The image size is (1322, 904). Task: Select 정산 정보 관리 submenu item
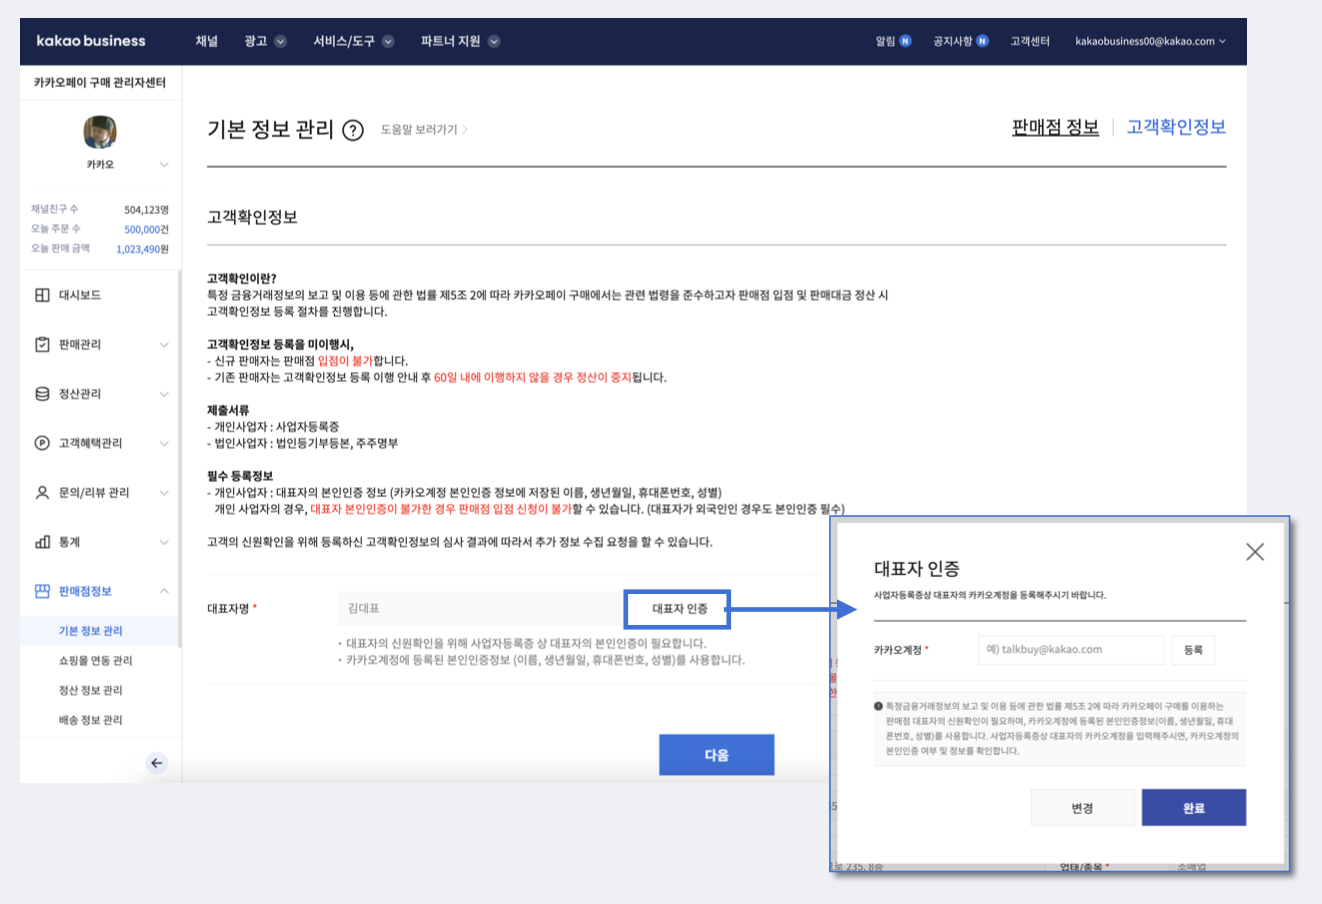(x=90, y=690)
